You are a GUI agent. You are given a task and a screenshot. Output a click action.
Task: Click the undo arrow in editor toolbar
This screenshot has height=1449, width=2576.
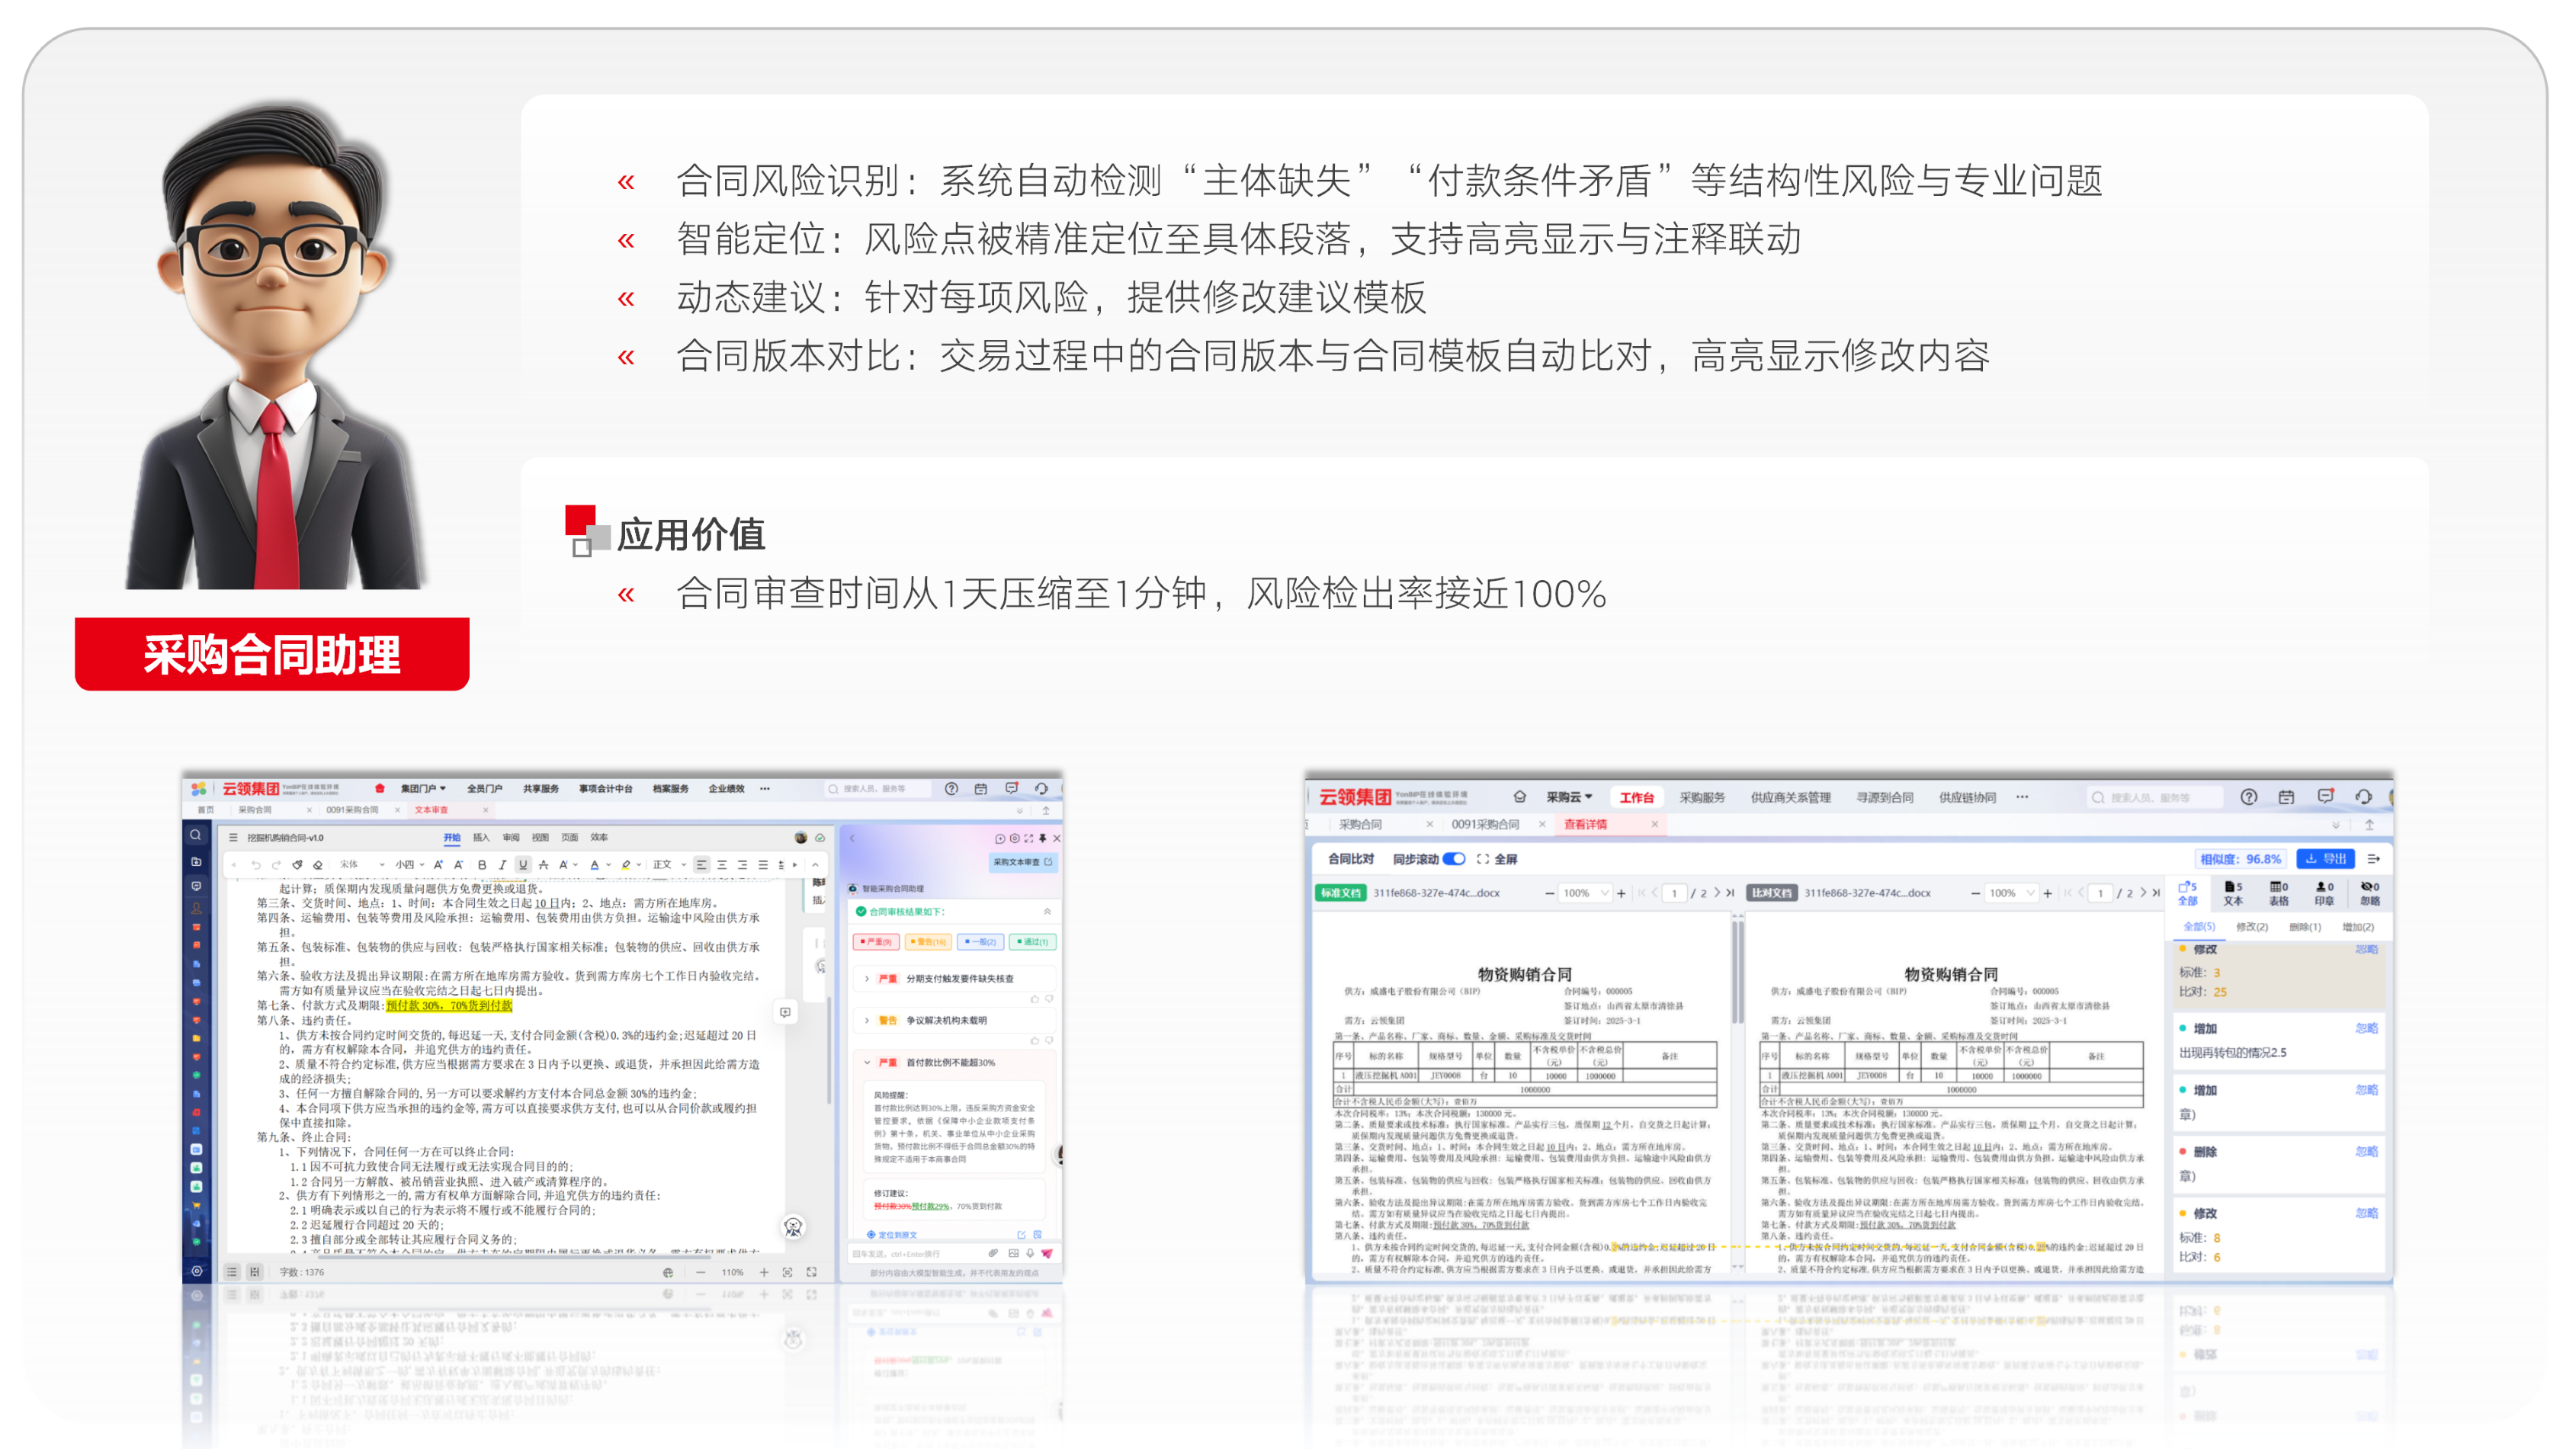pyautogui.click(x=256, y=864)
